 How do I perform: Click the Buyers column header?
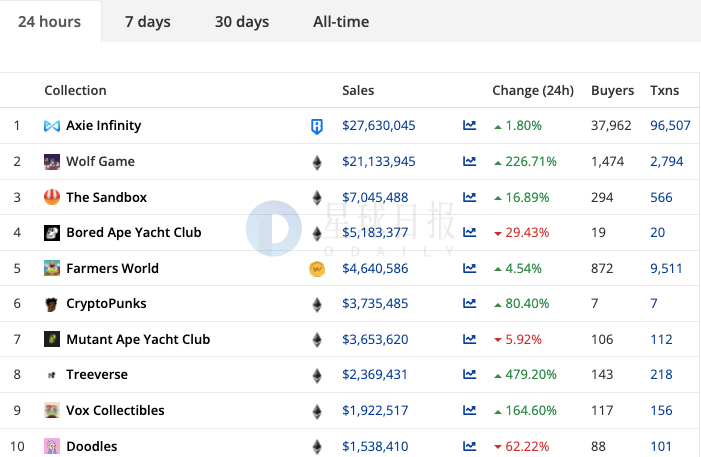(x=612, y=90)
